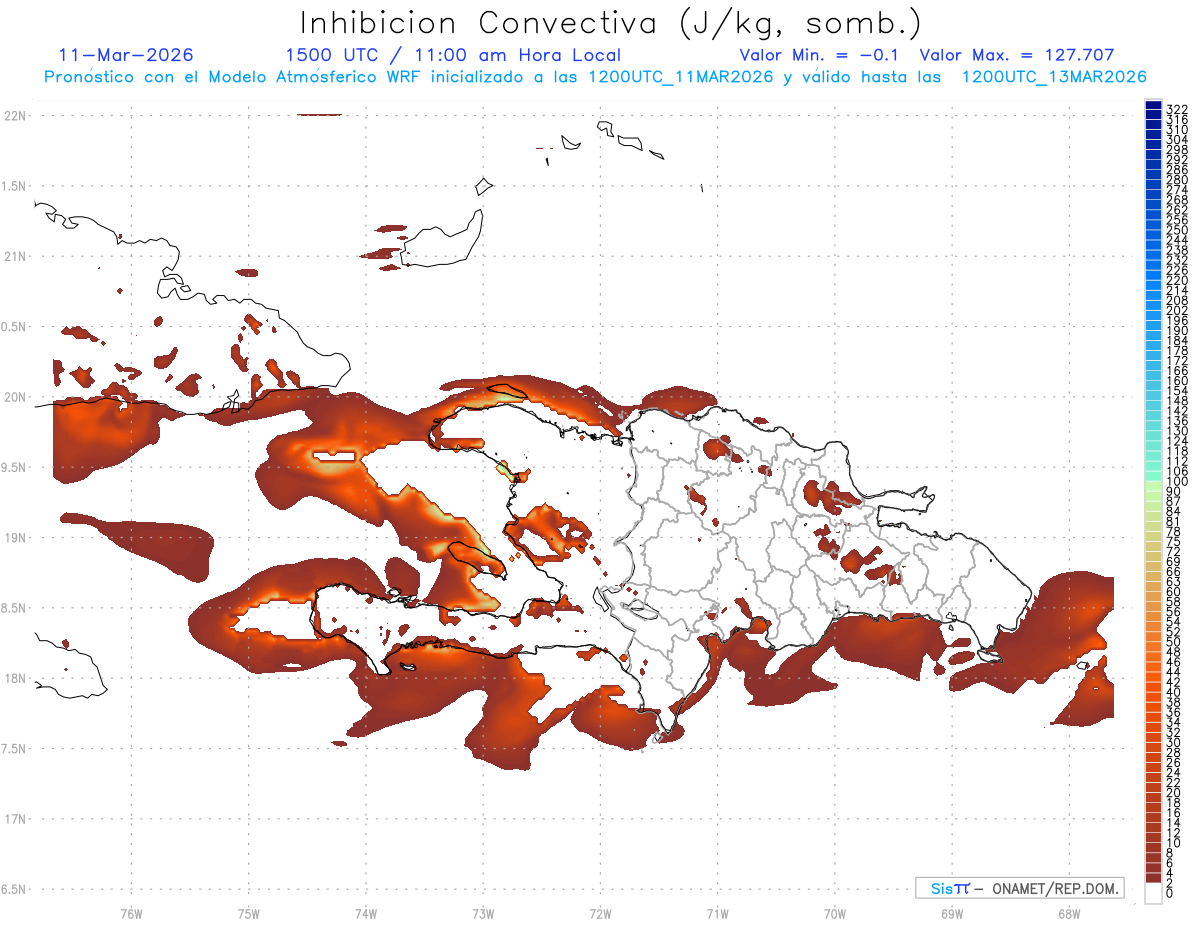Select the date label '11-Mar-2026'

(x=127, y=55)
